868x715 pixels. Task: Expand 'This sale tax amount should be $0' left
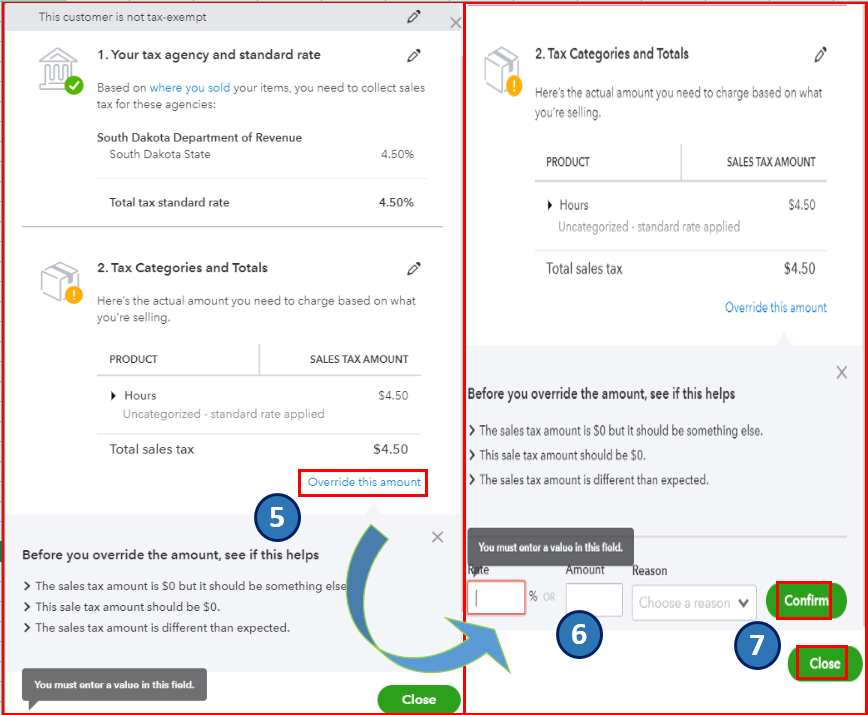click(x=122, y=607)
